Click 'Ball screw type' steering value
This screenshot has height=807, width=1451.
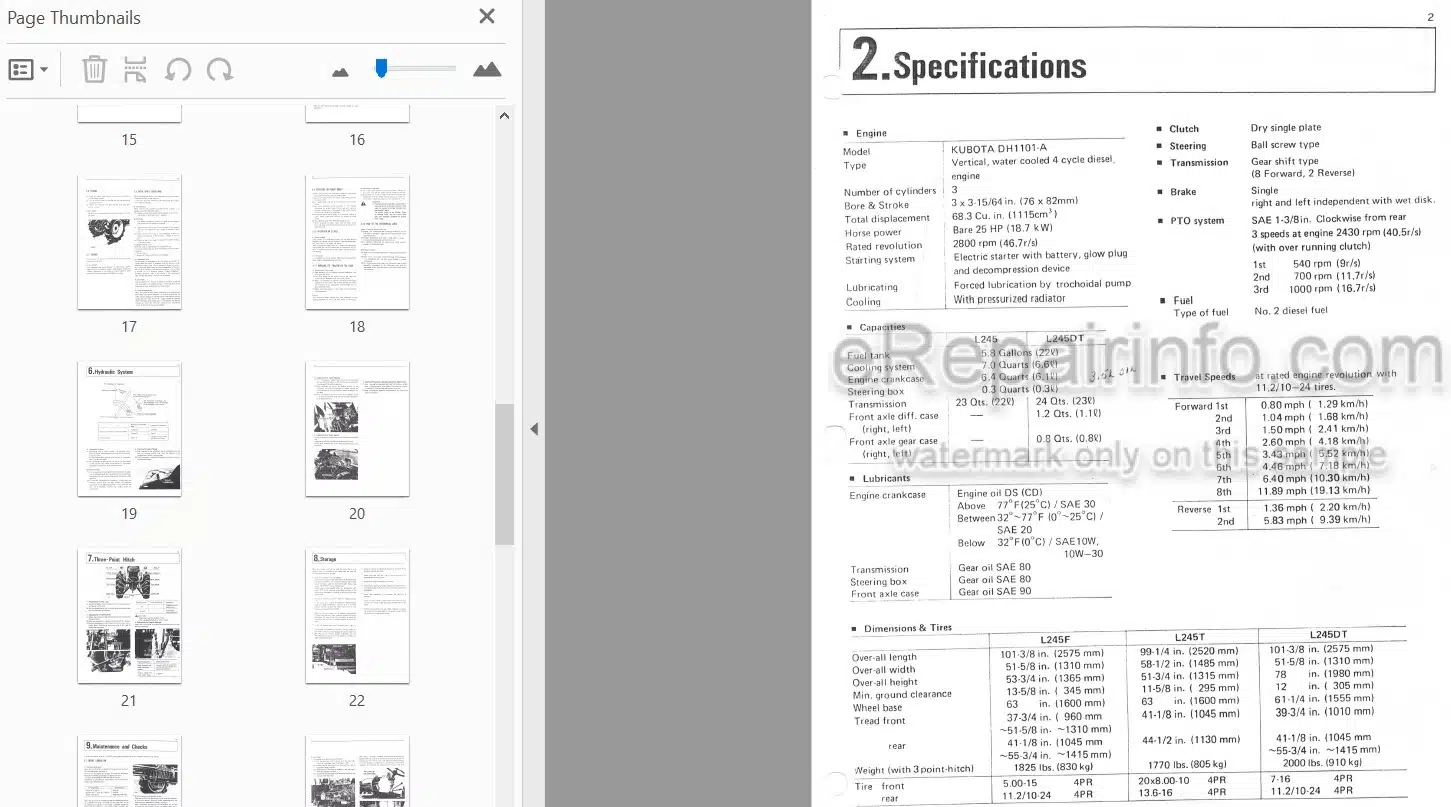1285,145
